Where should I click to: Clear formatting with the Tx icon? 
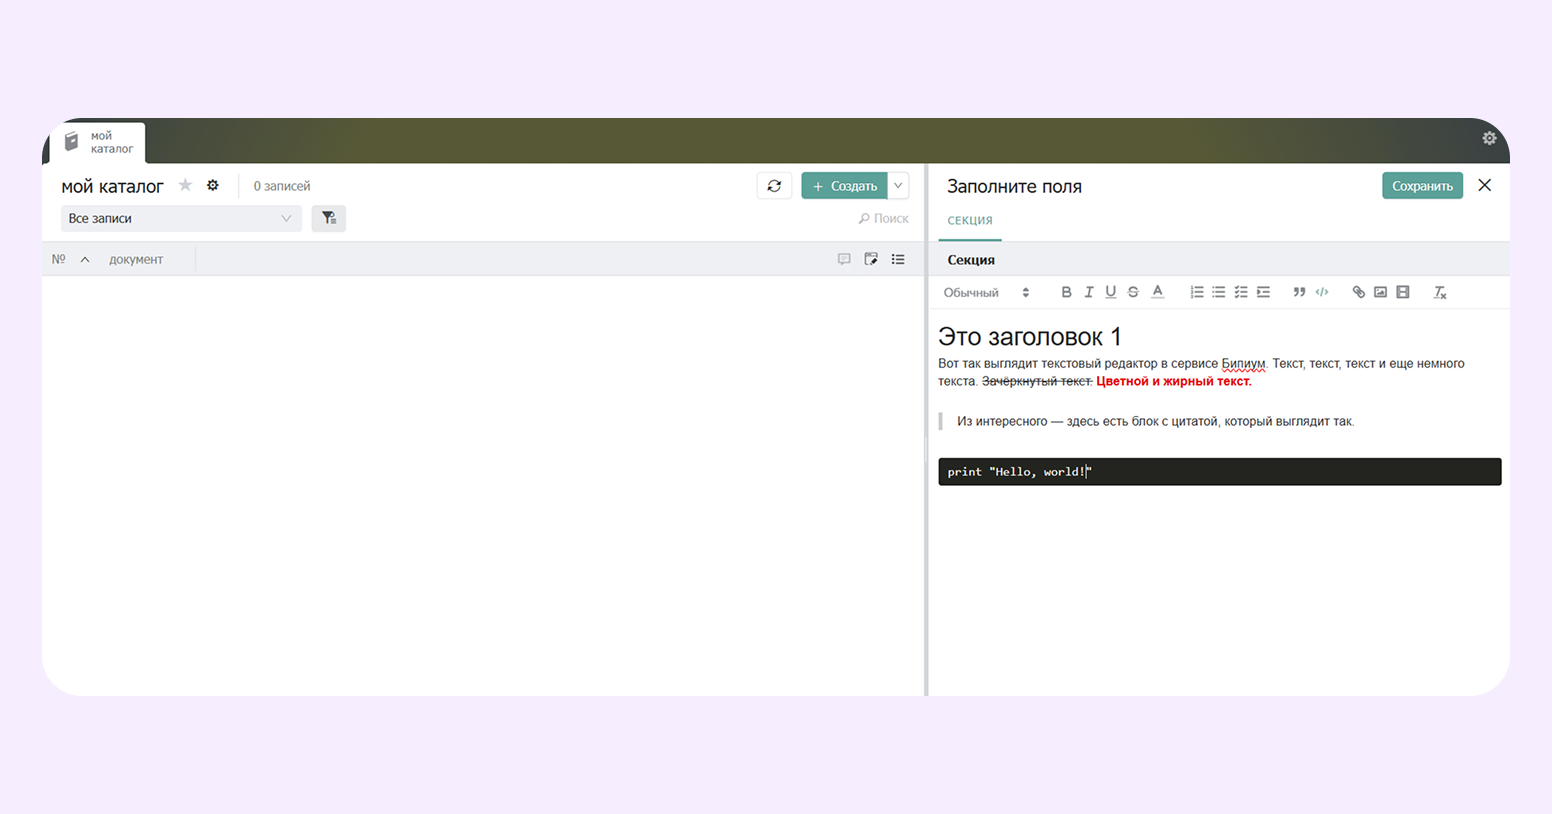1440,291
